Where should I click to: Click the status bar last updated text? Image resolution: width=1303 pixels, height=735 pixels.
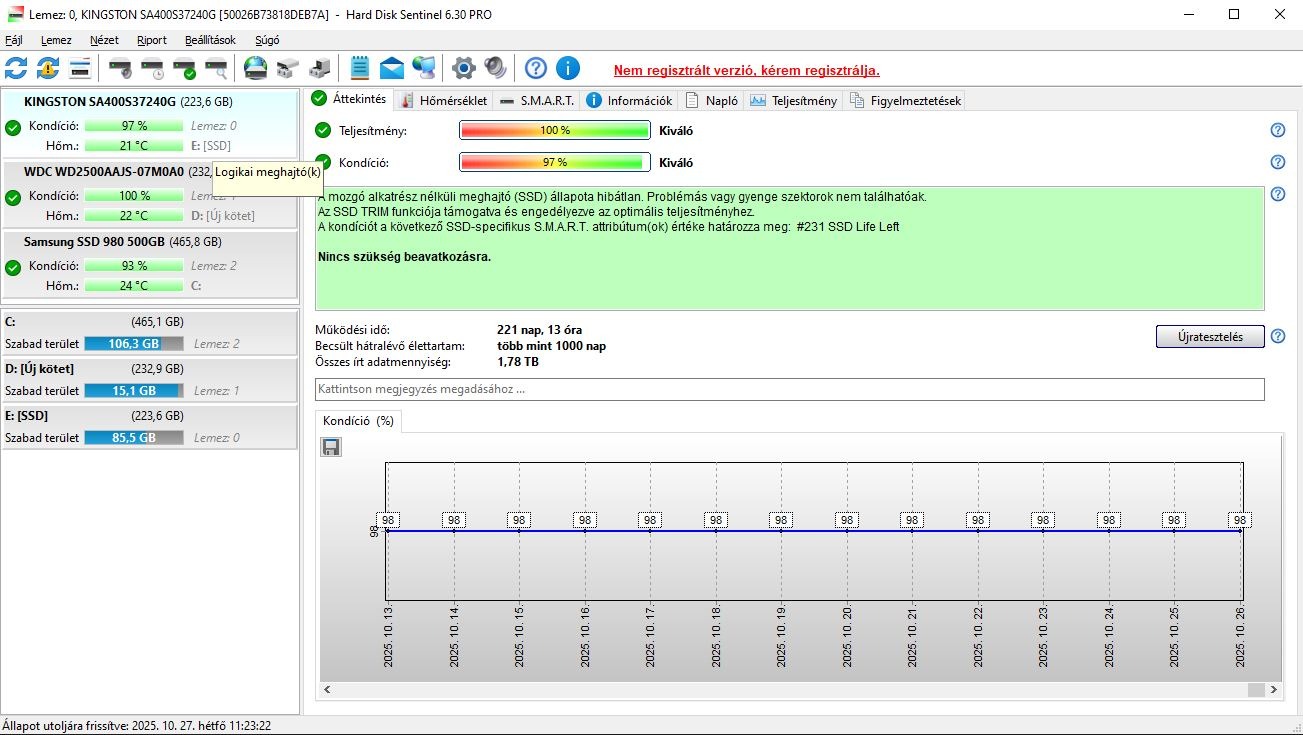click(137, 726)
